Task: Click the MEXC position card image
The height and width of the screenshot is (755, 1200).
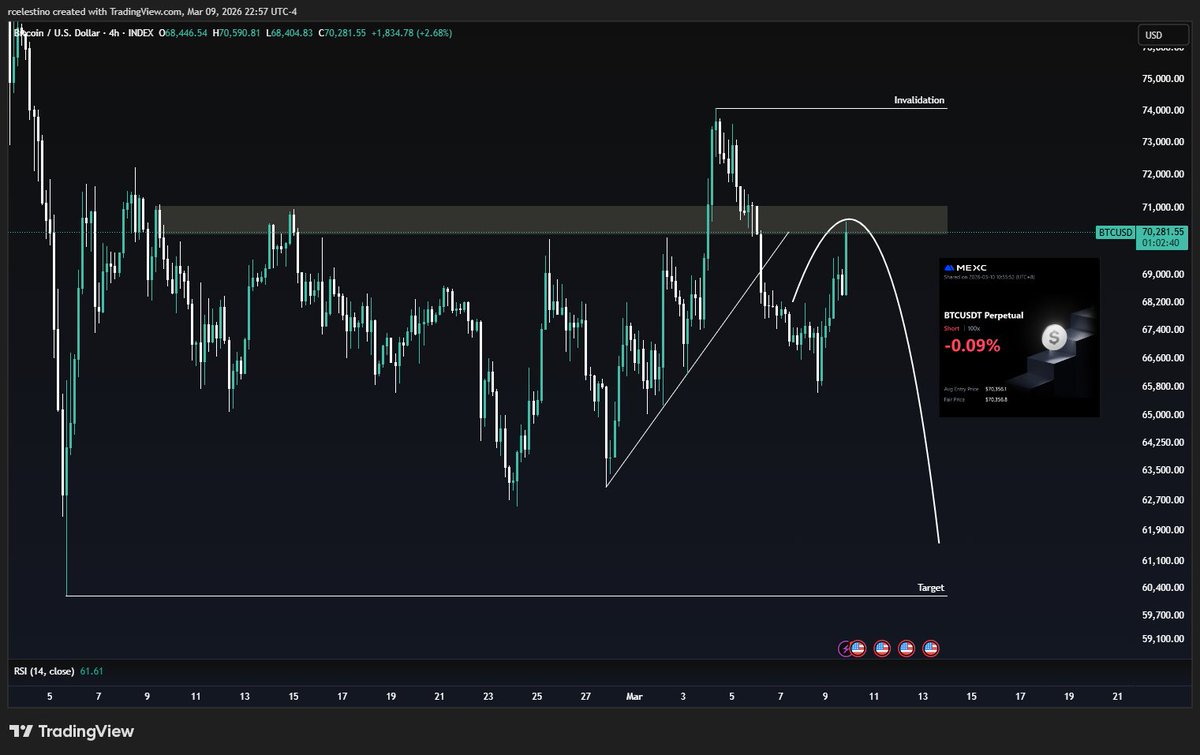Action: click(1019, 337)
